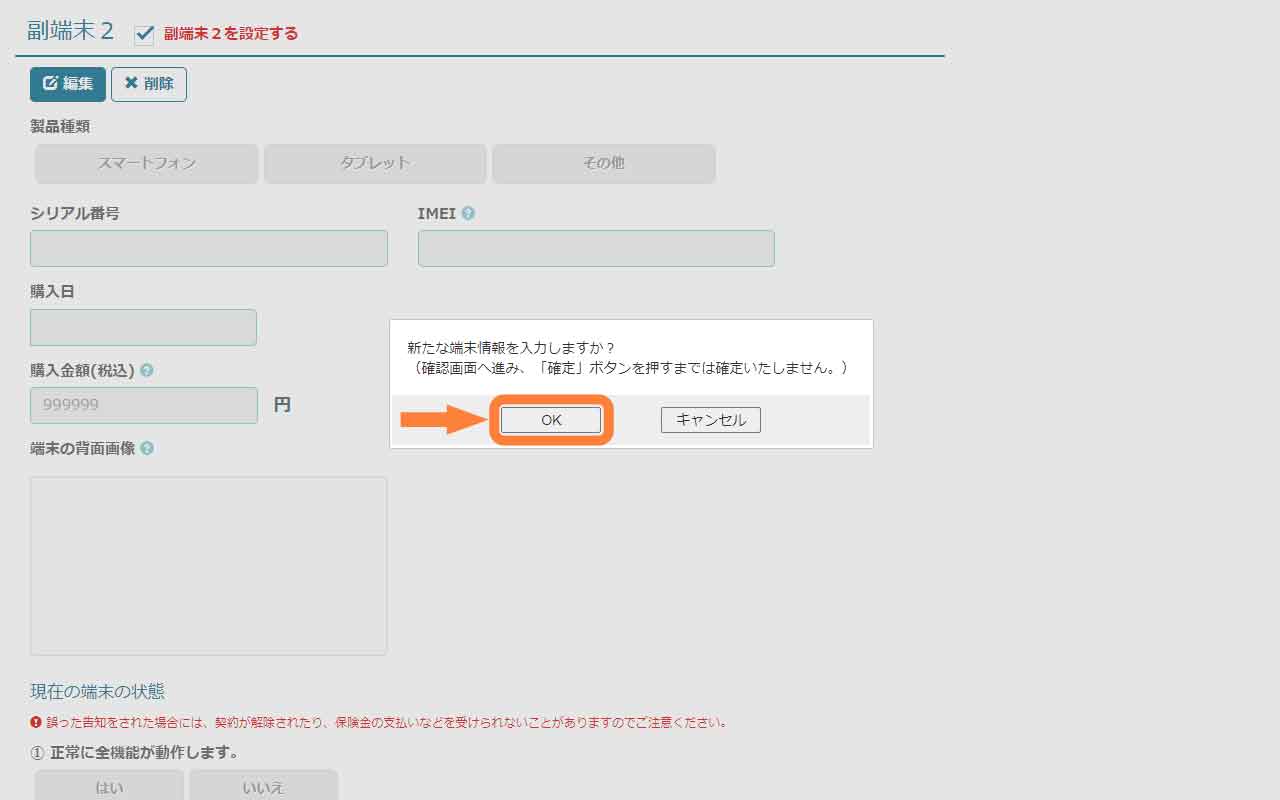Screen dimensions: 1280x800
Task: Select その他 product type
Action: (604, 163)
